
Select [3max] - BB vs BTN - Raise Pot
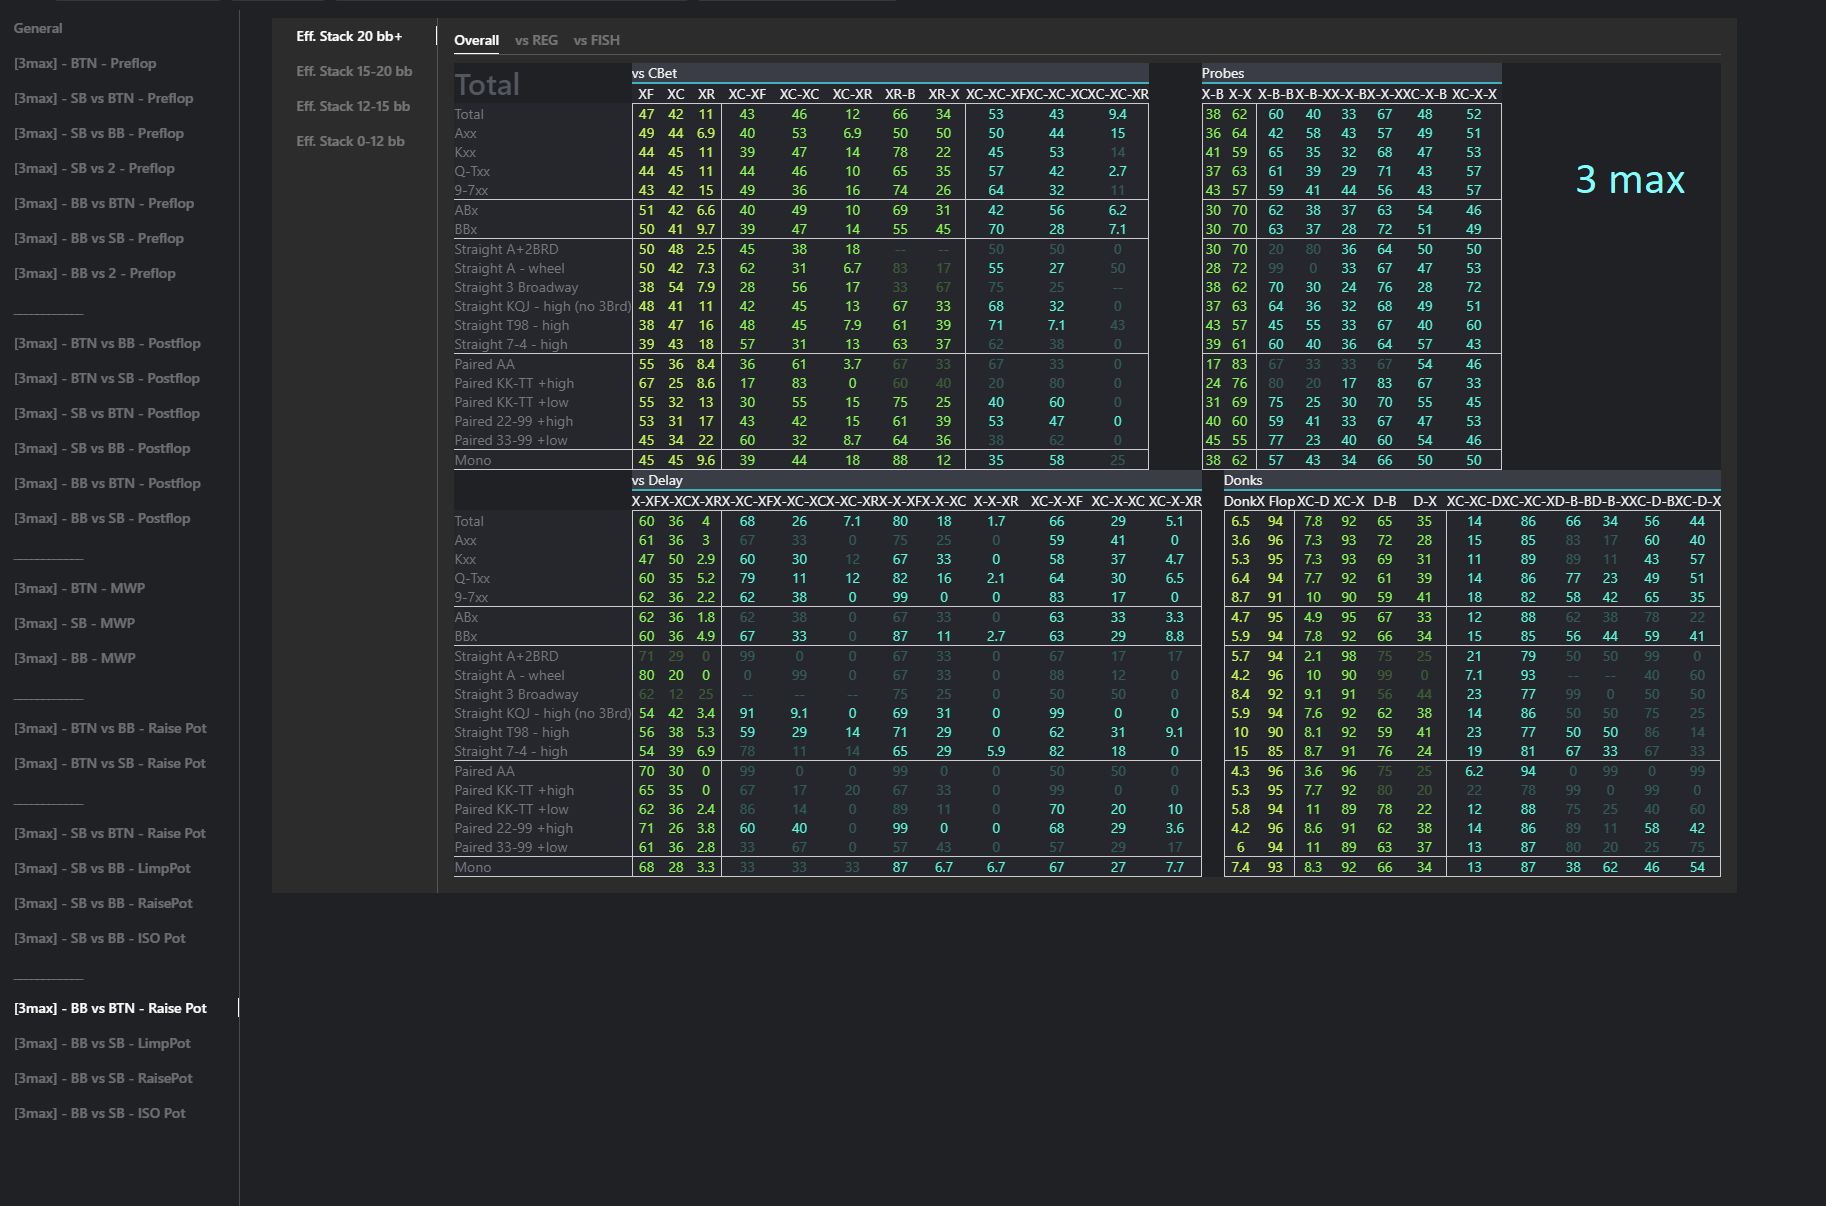(x=110, y=1008)
